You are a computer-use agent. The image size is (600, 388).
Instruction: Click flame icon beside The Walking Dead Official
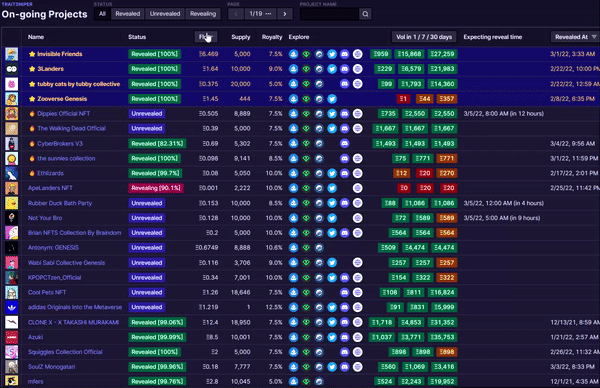(32, 129)
